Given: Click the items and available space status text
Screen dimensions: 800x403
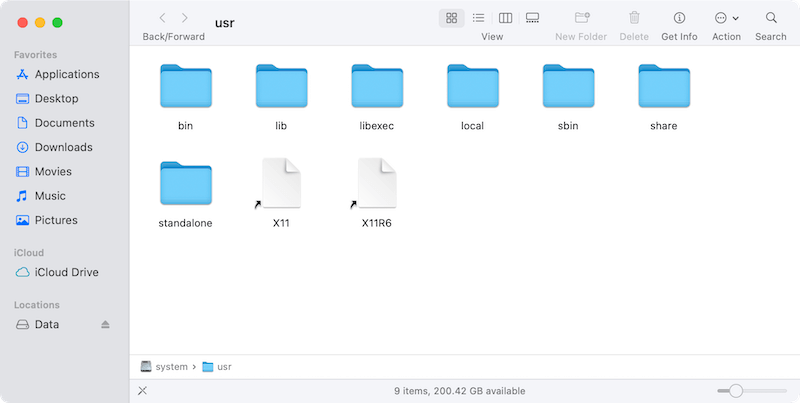Looking at the screenshot, I should [x=460, y=391].
